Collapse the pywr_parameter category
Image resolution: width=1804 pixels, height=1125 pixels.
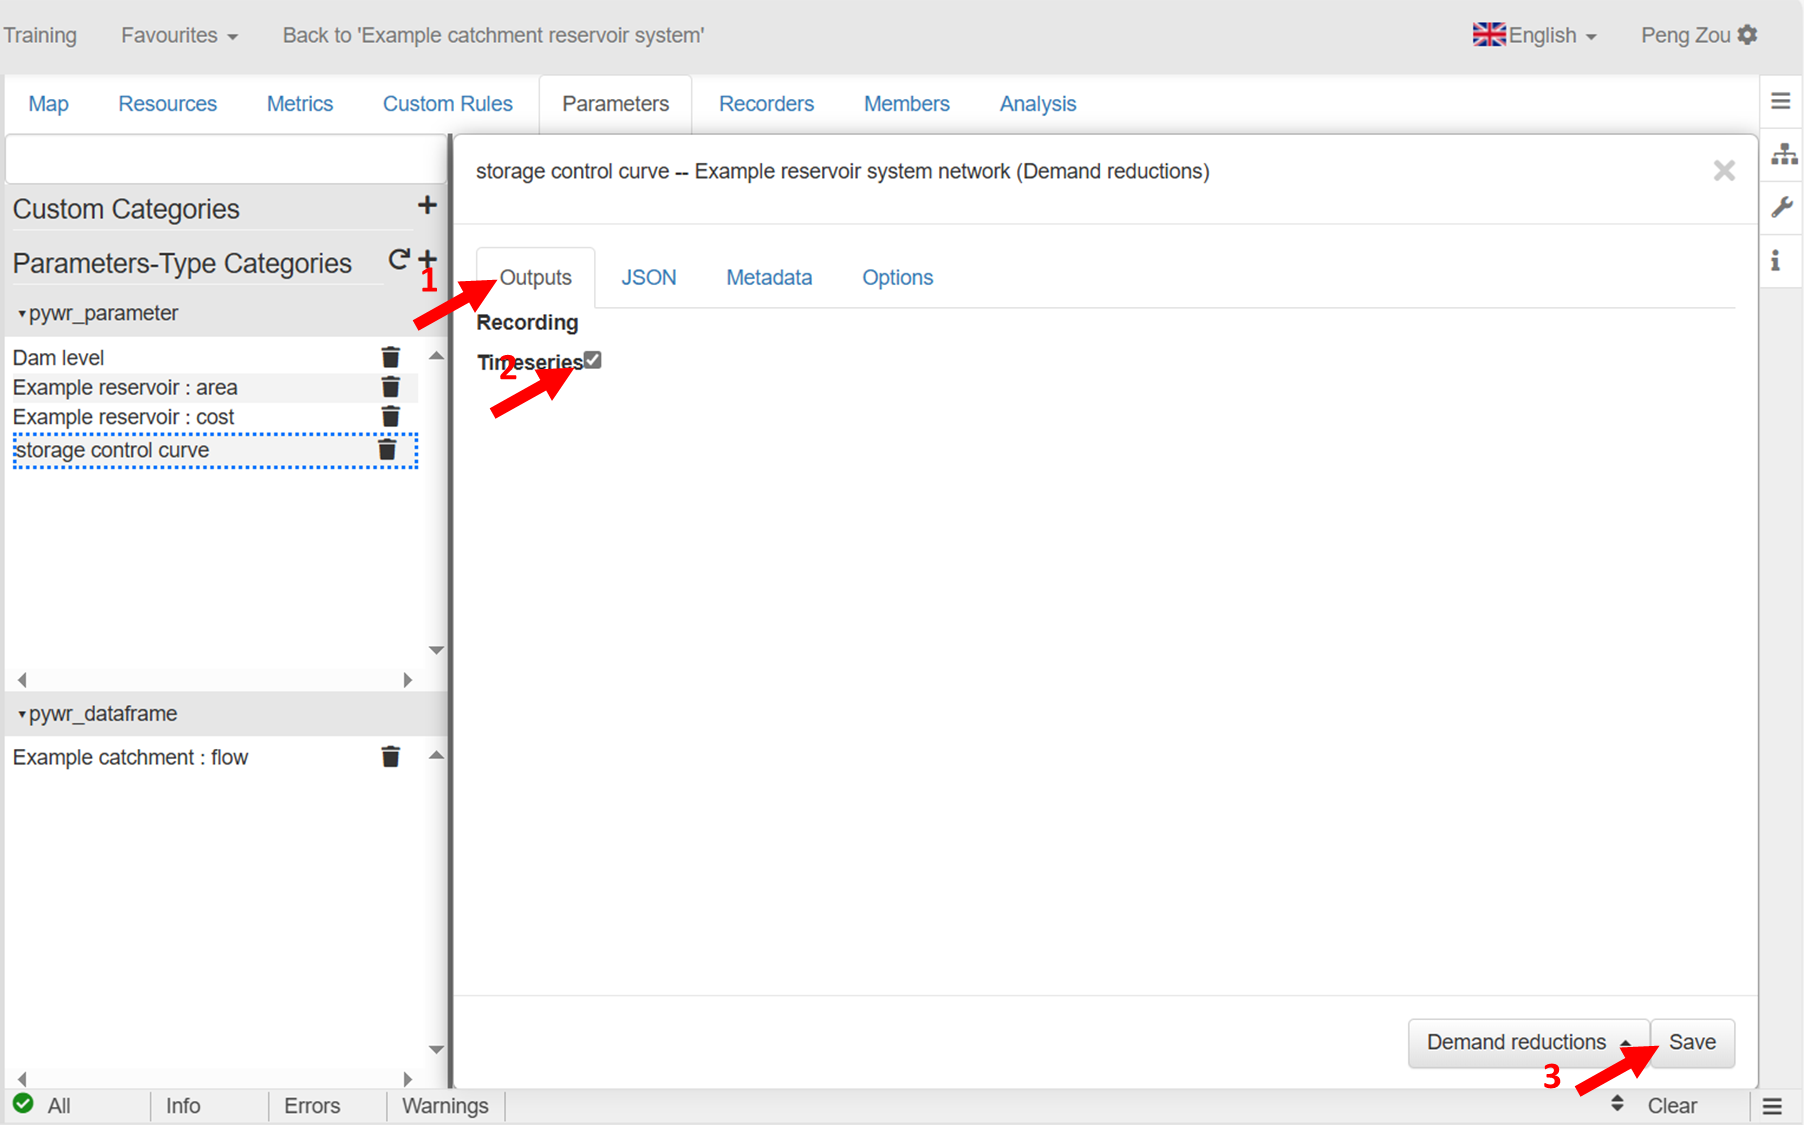(22, 314)
